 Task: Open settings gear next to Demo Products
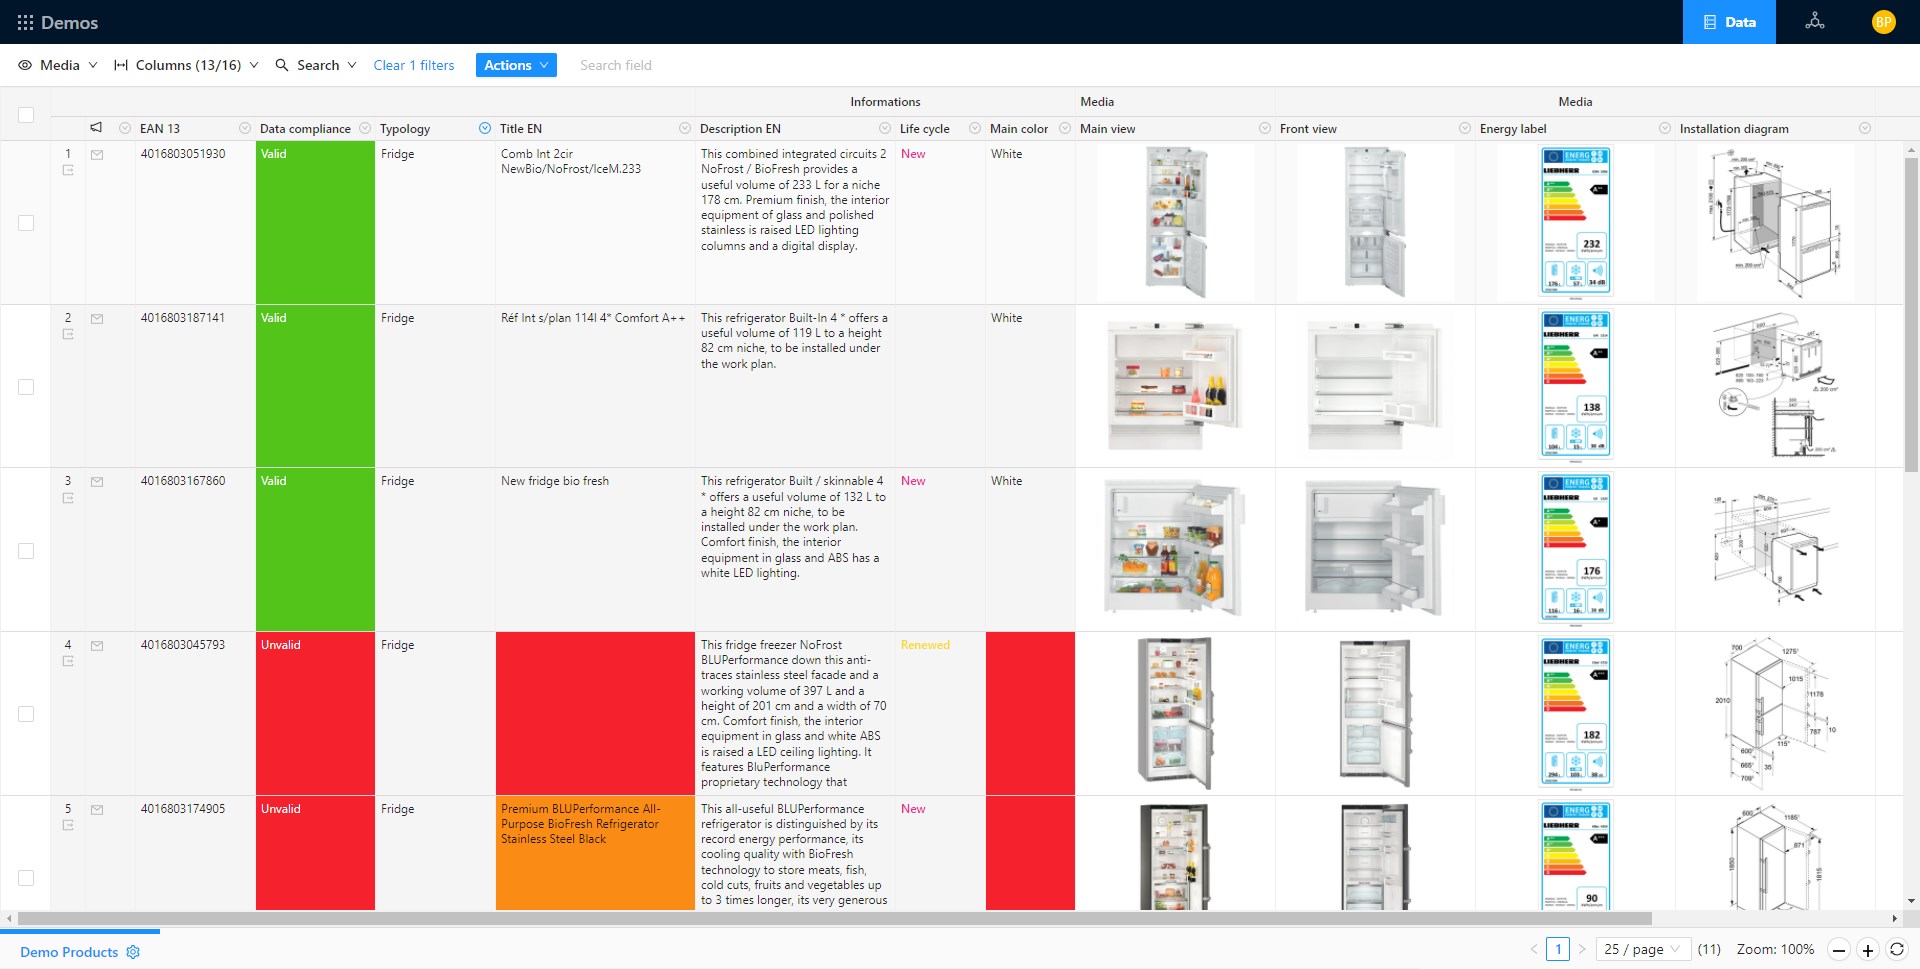tap(133, 952)
